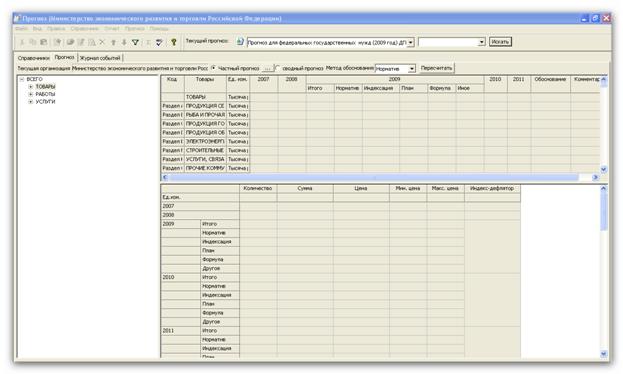Expand the УСЛУГИ tree node
Screen dimensions: 623x374
[x=31, y=102]
